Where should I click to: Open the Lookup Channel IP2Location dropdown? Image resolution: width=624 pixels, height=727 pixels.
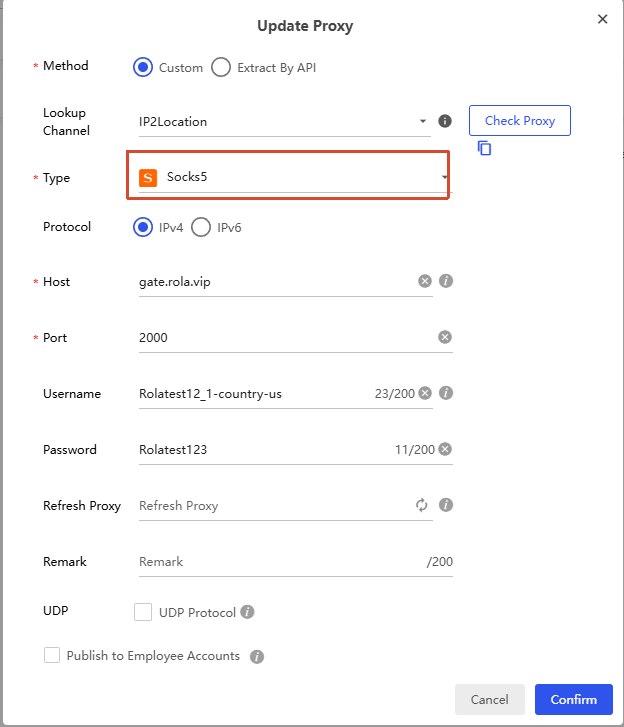(285, 121)
